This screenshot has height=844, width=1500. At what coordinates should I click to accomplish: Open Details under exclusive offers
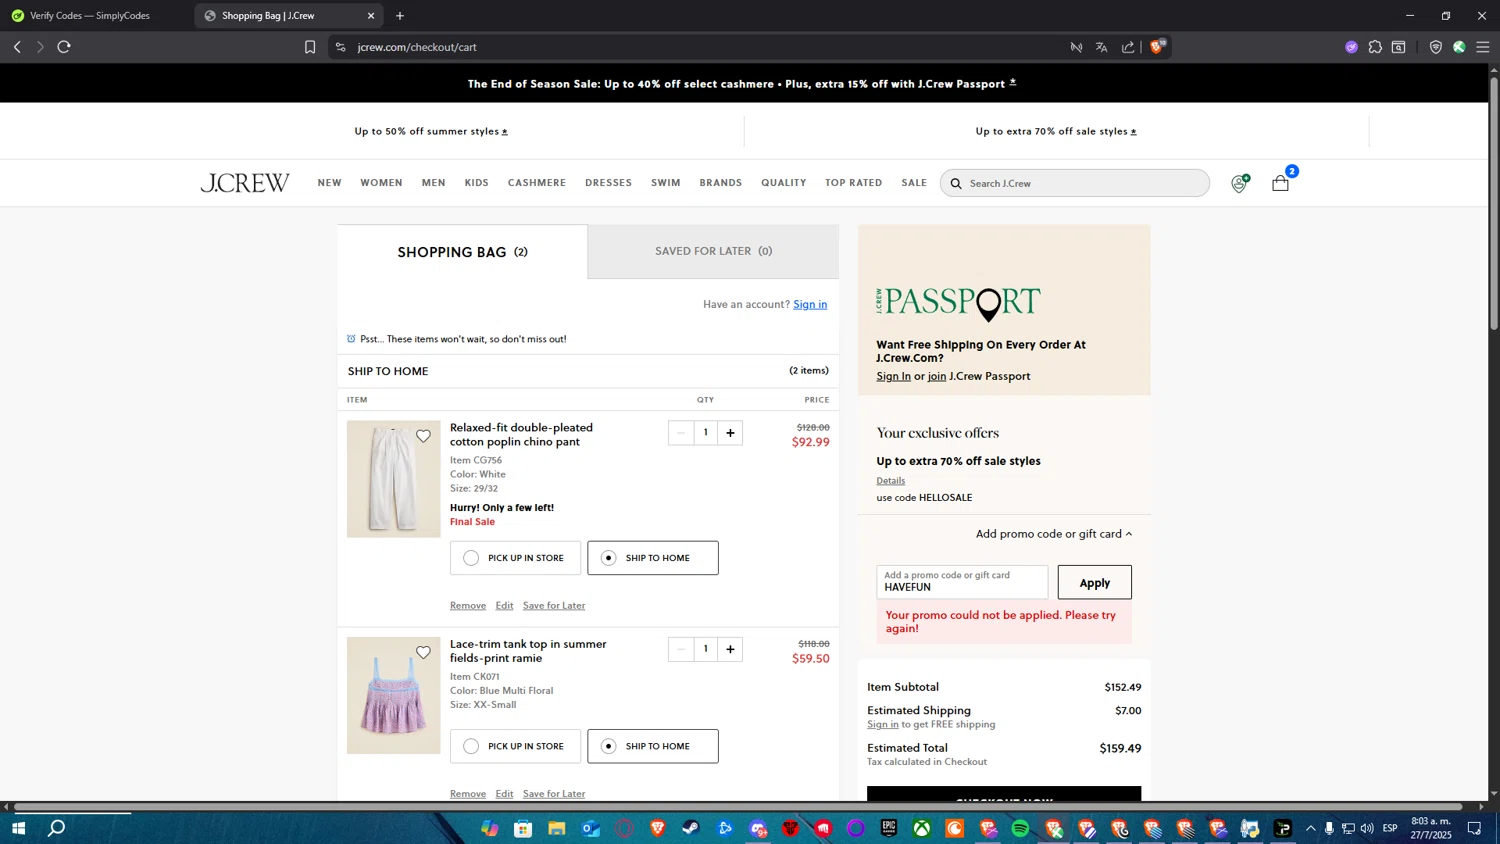[x=891, y=480]
